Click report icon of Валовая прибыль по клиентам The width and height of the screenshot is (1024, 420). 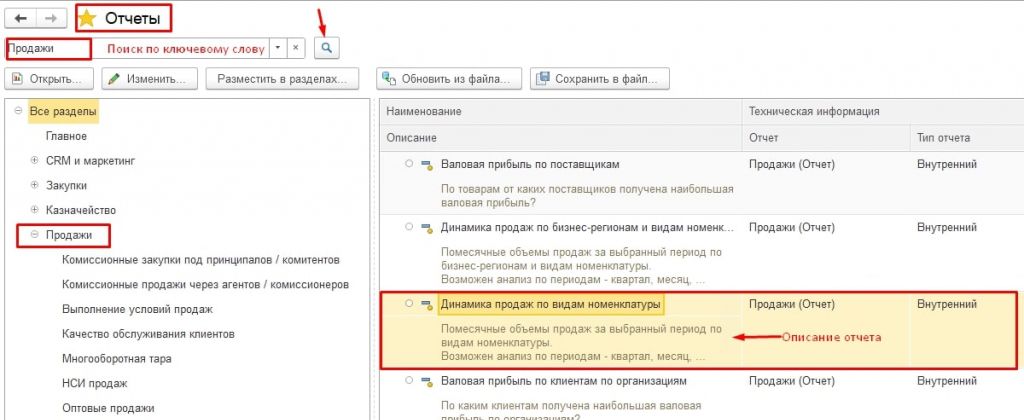pos(427,381)
